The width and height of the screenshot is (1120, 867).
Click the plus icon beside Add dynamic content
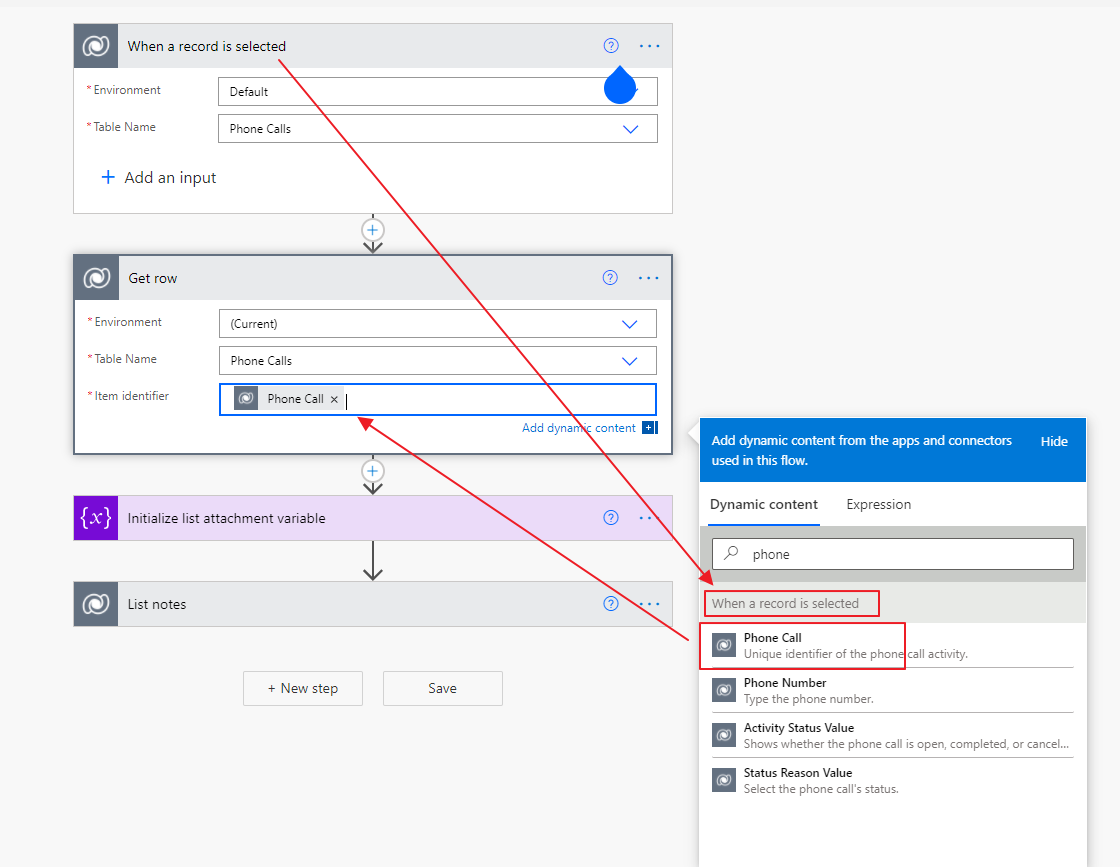click(649, 428)
